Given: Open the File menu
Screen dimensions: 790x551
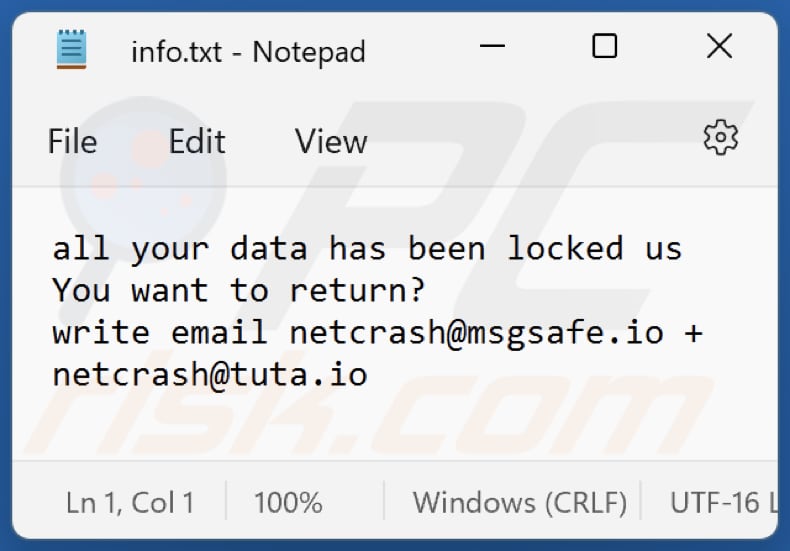Looking at the screenshot, I should point(72,142).
